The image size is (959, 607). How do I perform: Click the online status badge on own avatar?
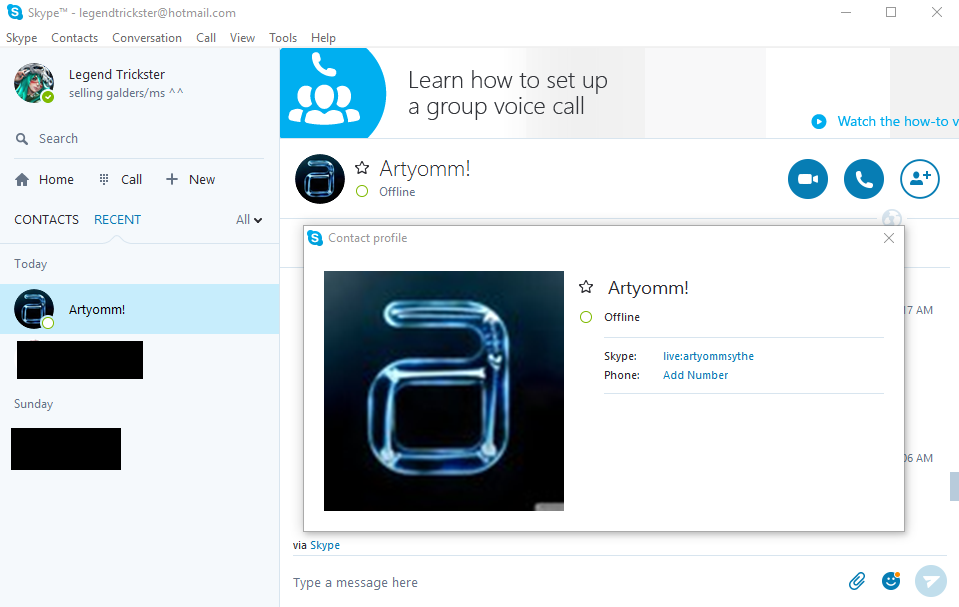(48, 97)
